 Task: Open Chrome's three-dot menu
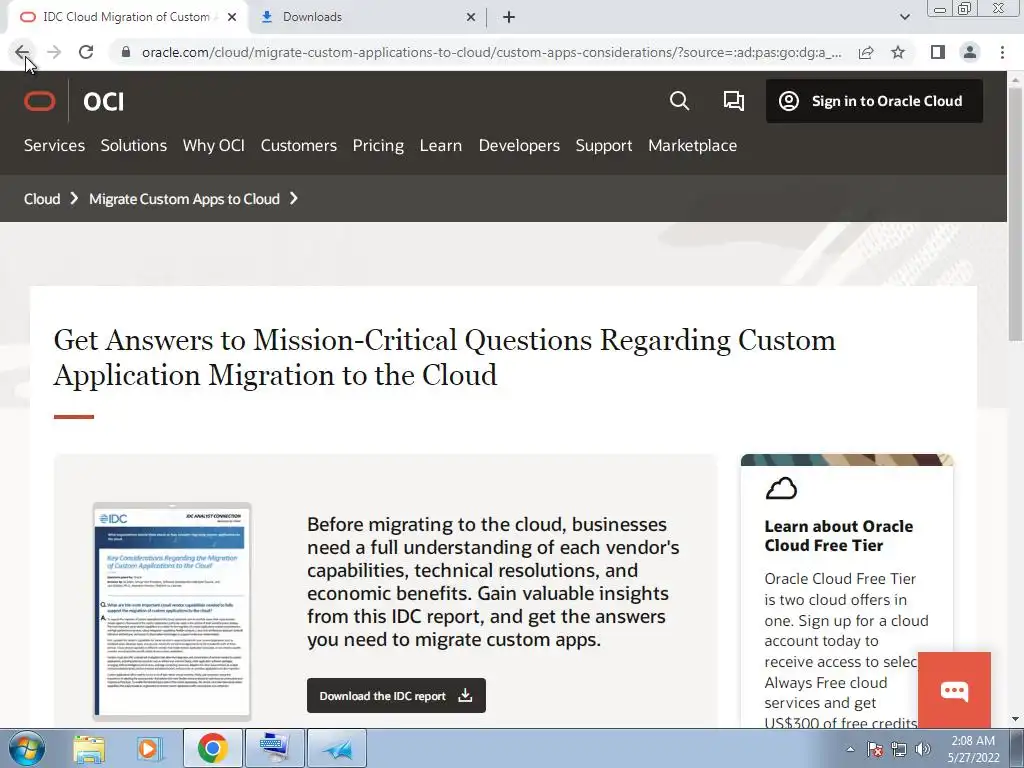point(1002,52)
